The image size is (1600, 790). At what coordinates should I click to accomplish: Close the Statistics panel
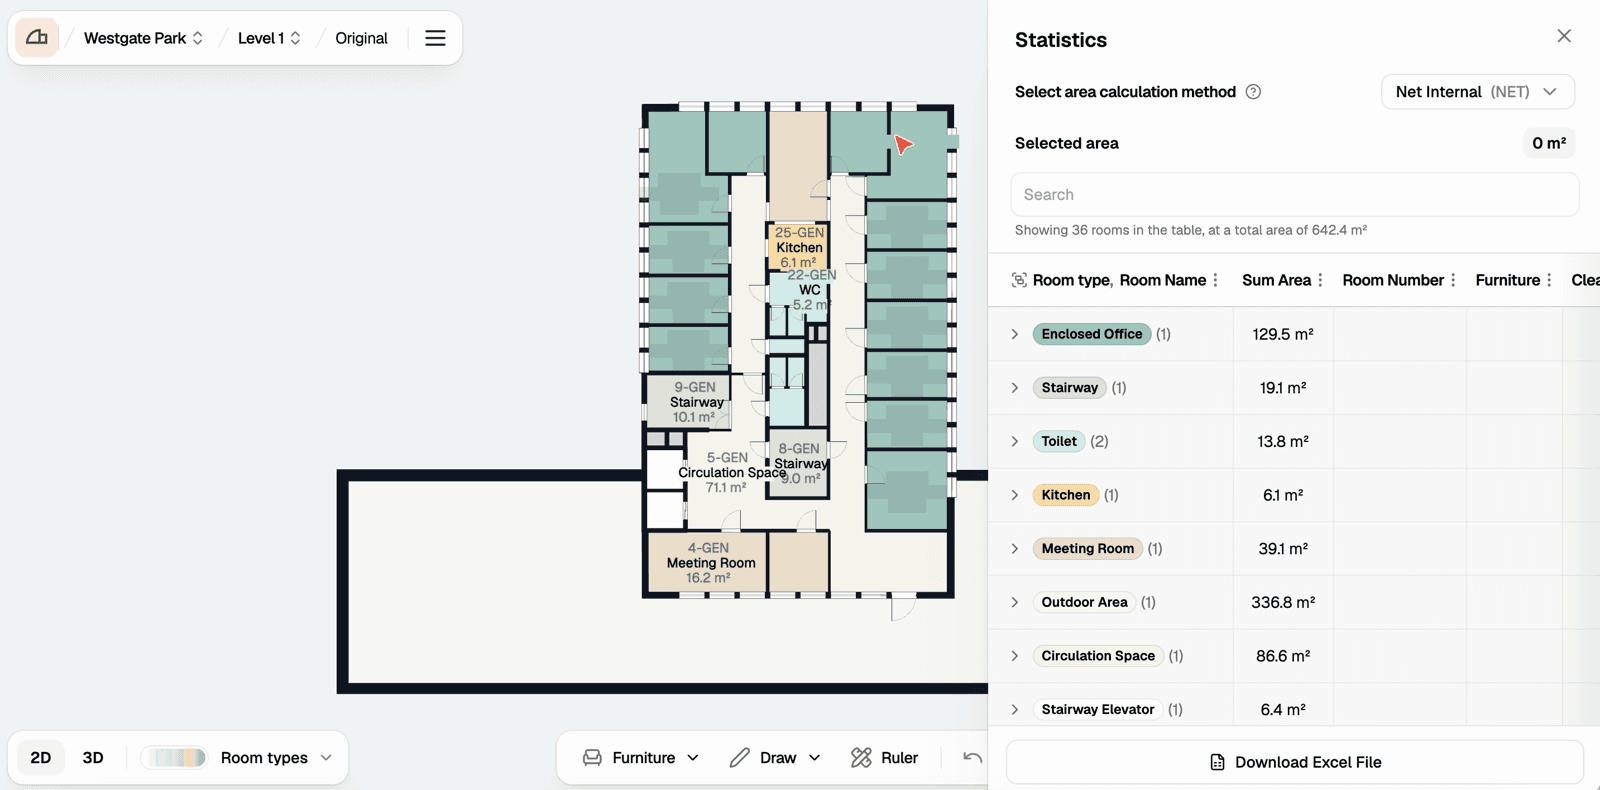pos(1564,36)
